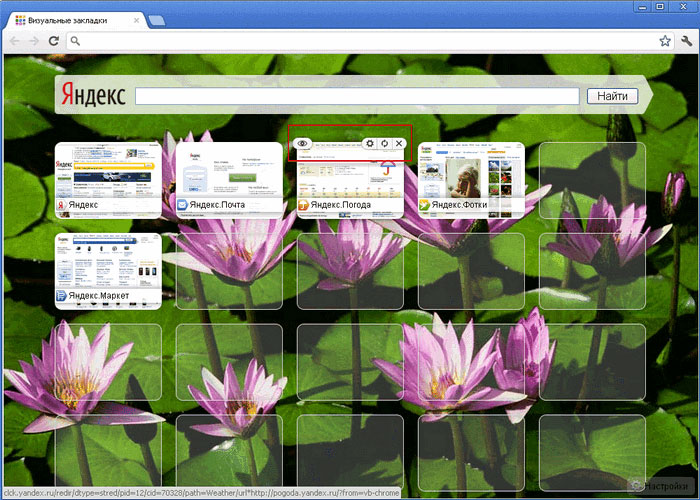700x500 pixels.
Task: Open a new tab
Action: [x=157, y=20]
